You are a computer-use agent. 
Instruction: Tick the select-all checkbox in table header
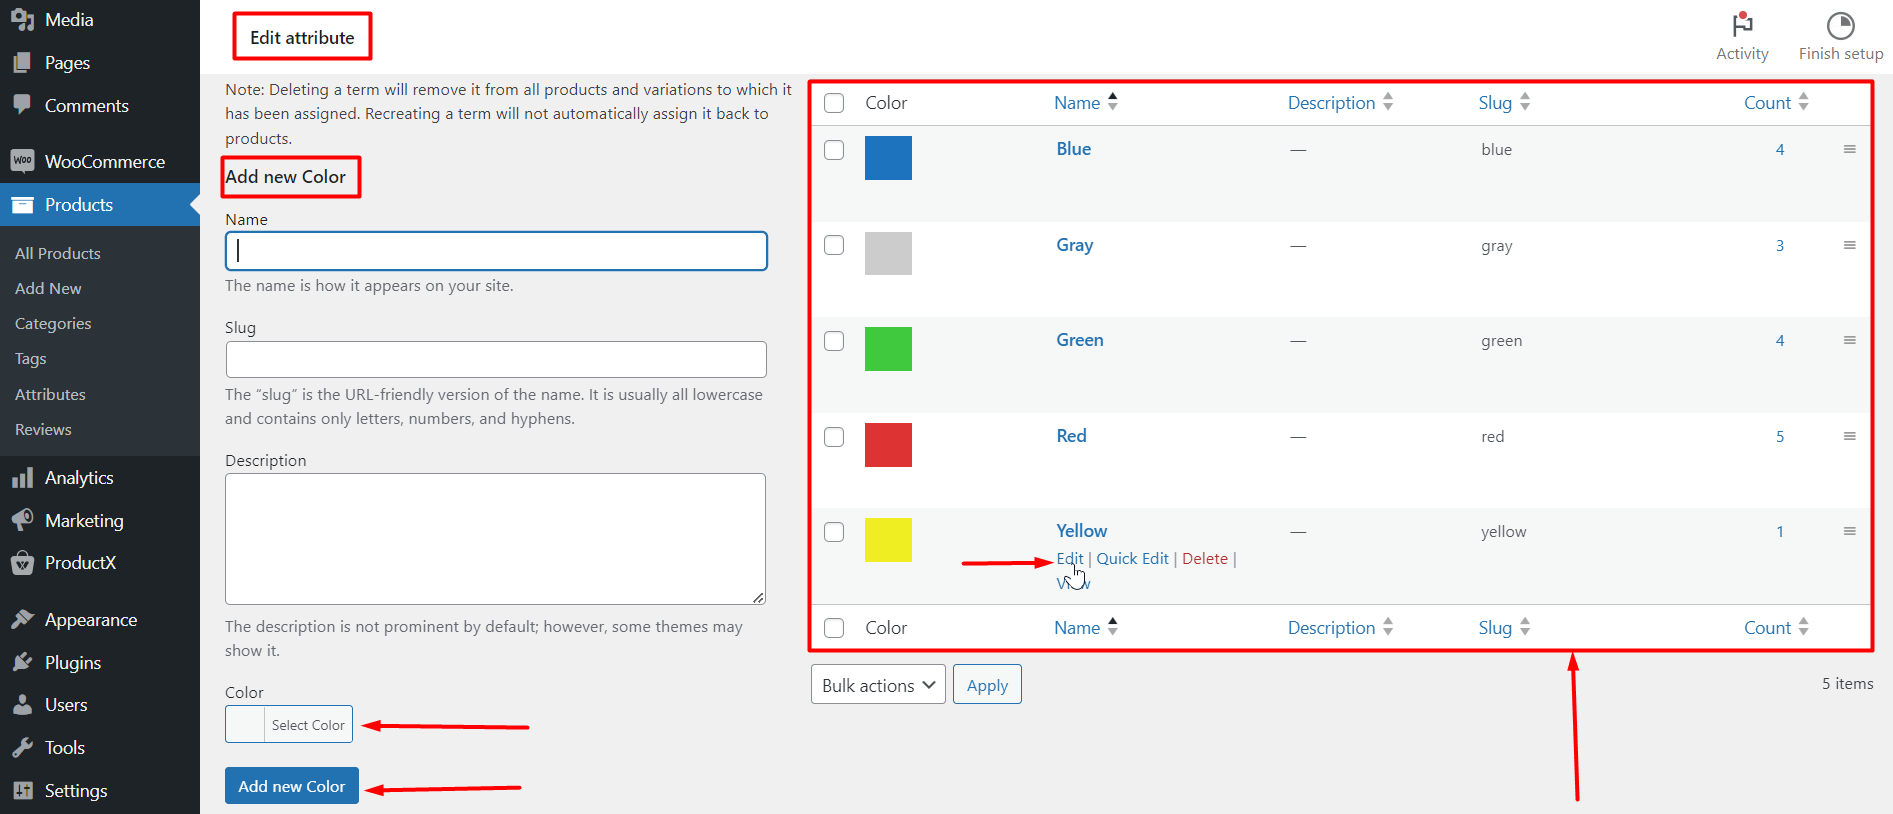point(834,103)
